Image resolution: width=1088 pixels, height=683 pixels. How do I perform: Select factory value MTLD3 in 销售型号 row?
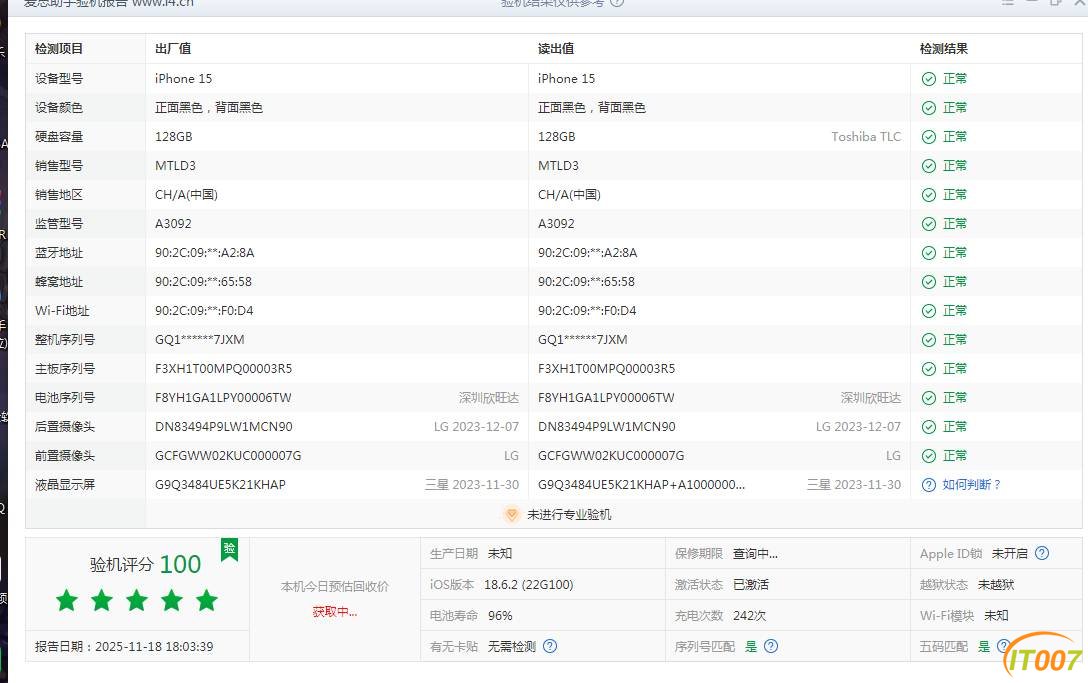(175, 166)
